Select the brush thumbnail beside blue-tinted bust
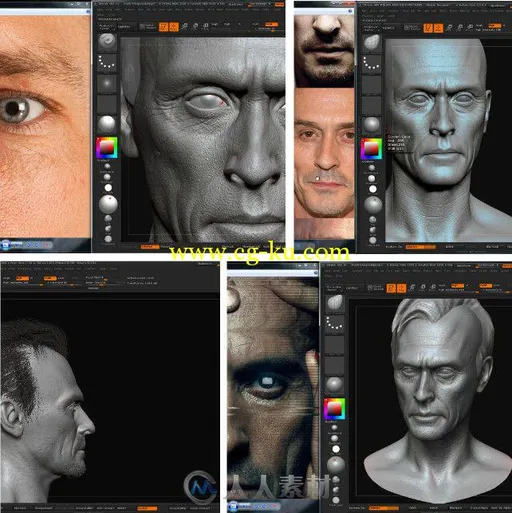 point(371,42)
